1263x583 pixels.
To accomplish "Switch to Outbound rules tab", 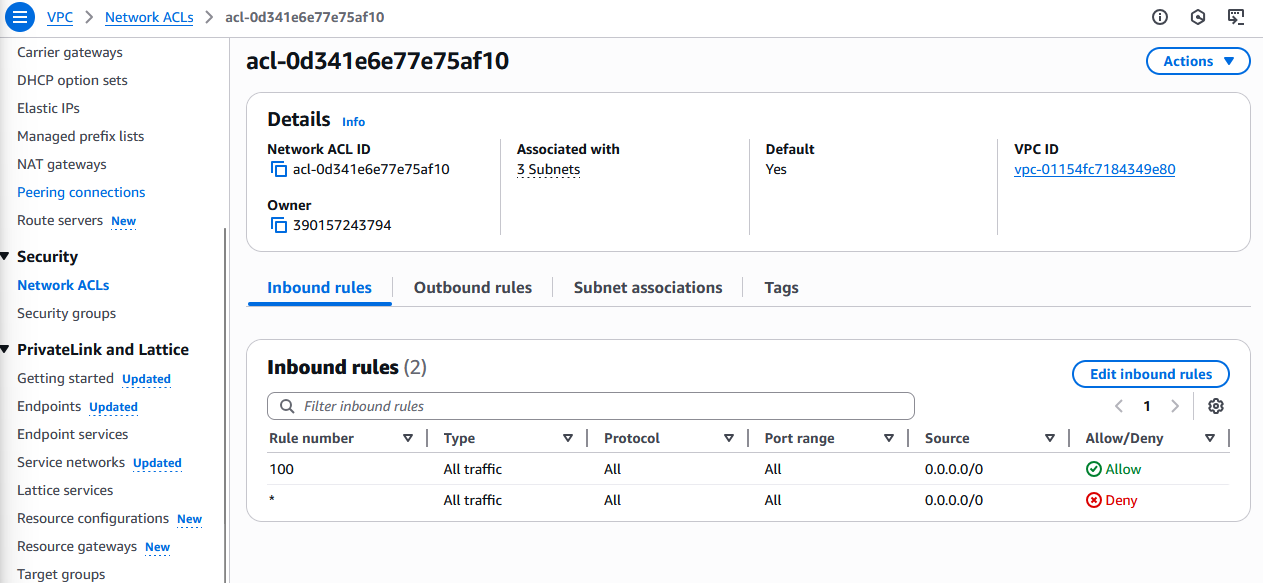I will [472, 288].
